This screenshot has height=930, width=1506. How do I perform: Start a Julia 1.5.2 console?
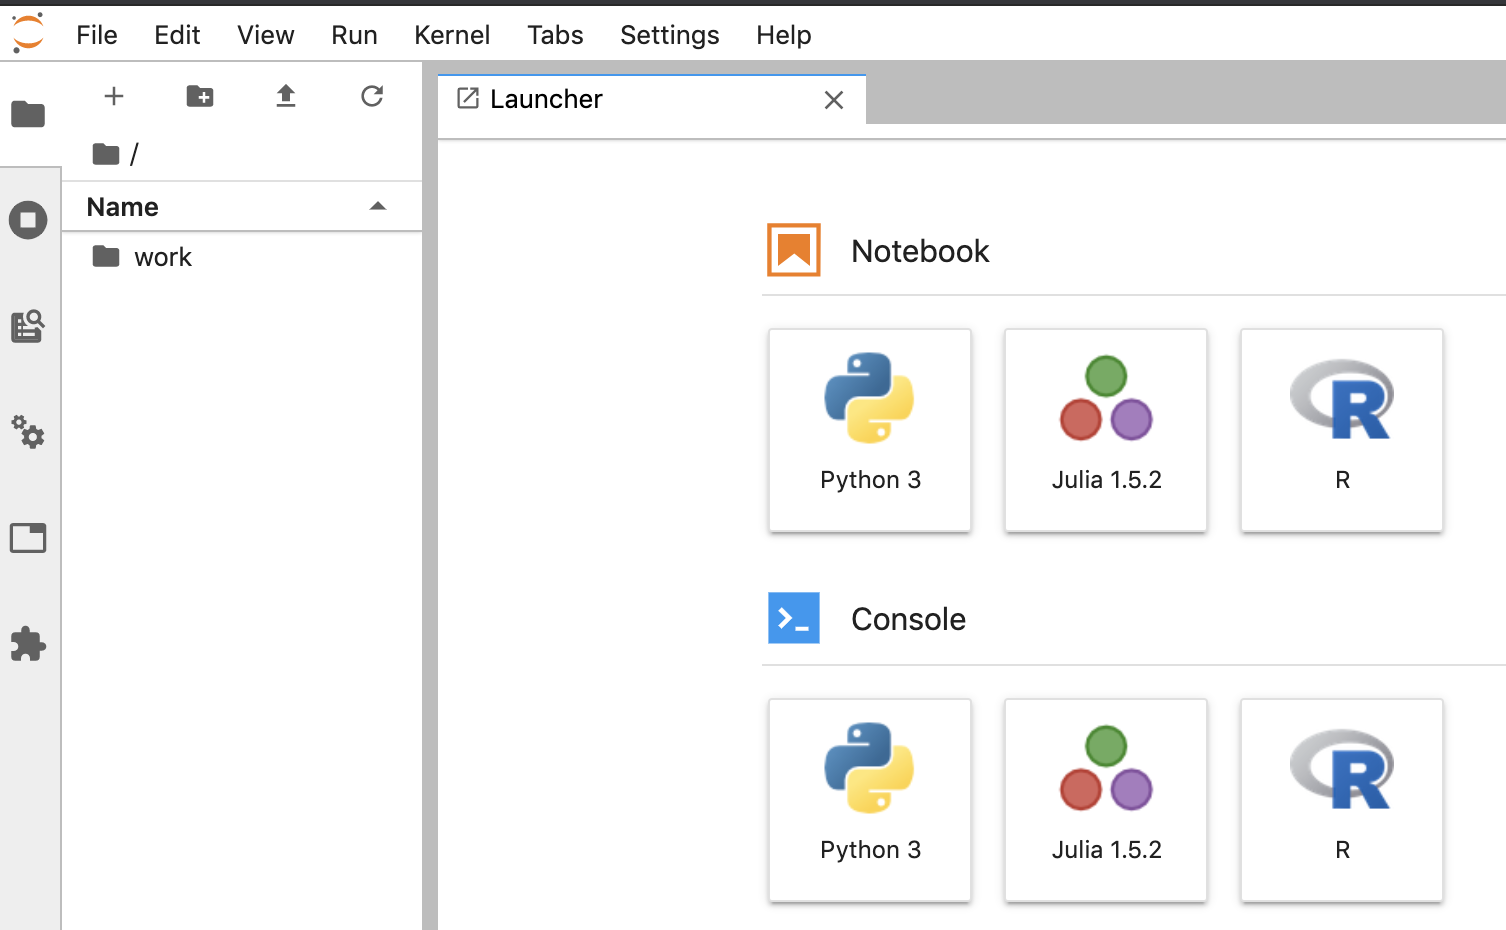[1106, 800]
